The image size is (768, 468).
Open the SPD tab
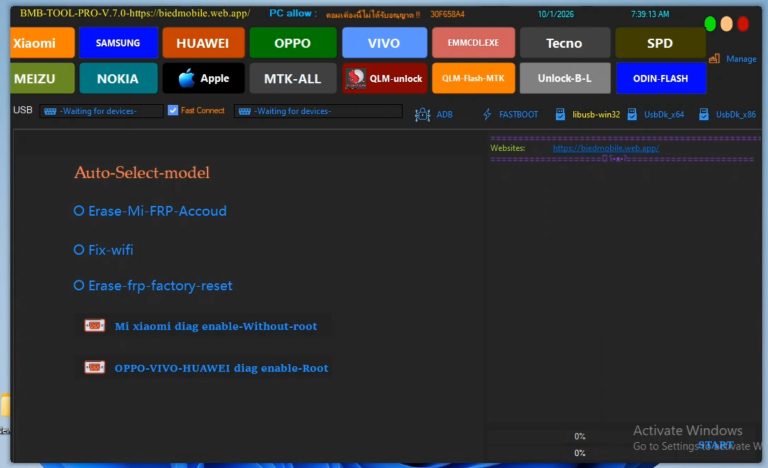660,43
